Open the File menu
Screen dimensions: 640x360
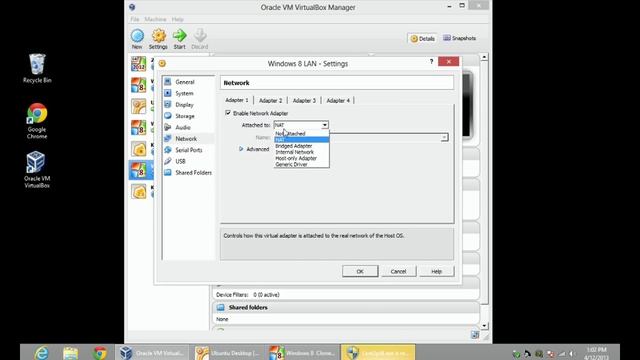pyautogui.click(x=135, y=19)
